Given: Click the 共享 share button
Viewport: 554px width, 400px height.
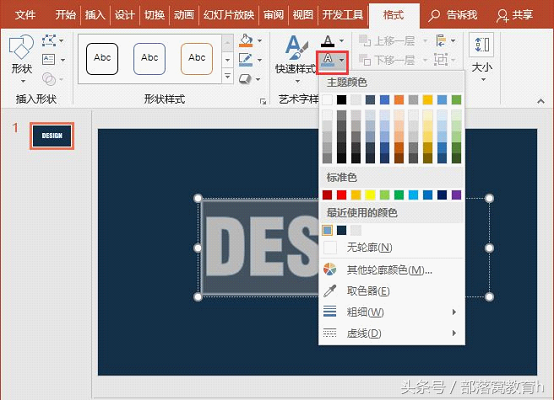Looking at the screenshot, I should (x=515, y=15).
